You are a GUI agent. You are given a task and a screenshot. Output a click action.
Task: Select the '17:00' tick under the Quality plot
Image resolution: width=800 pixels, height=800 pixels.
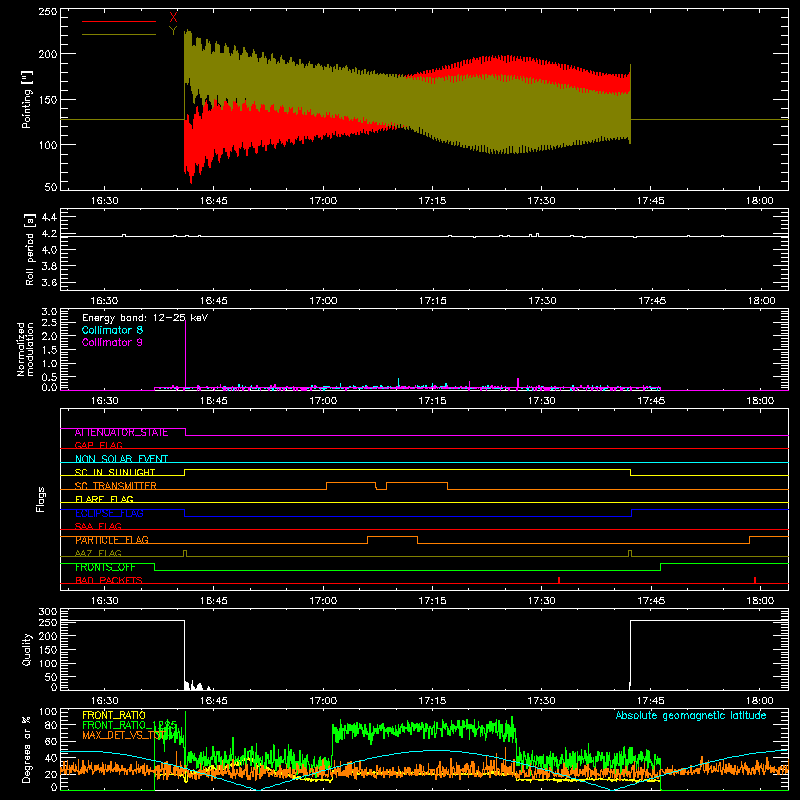[x=323, y=701]
